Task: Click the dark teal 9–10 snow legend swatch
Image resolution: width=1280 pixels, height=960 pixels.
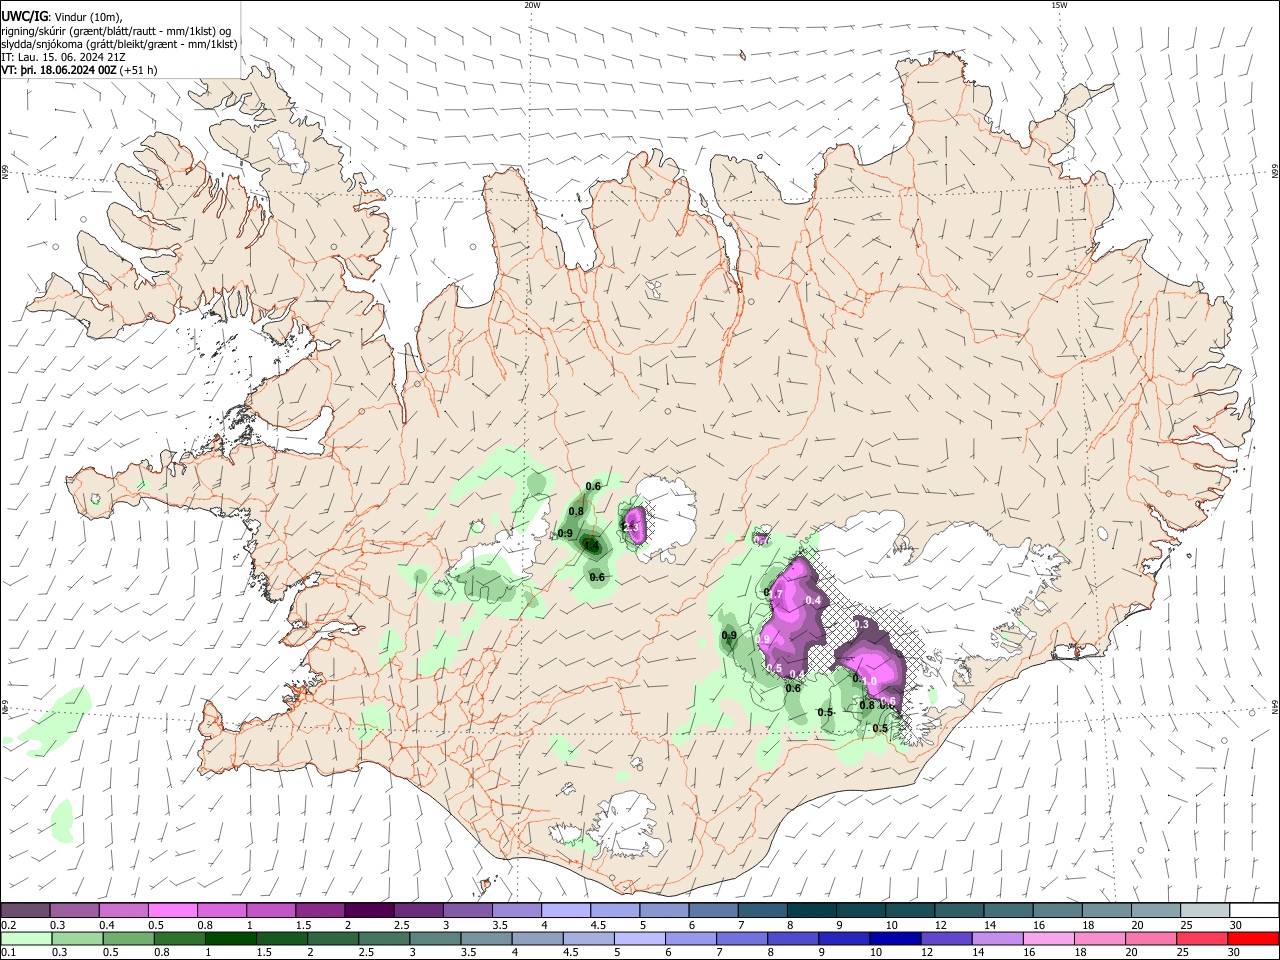Action: (861, 911)
